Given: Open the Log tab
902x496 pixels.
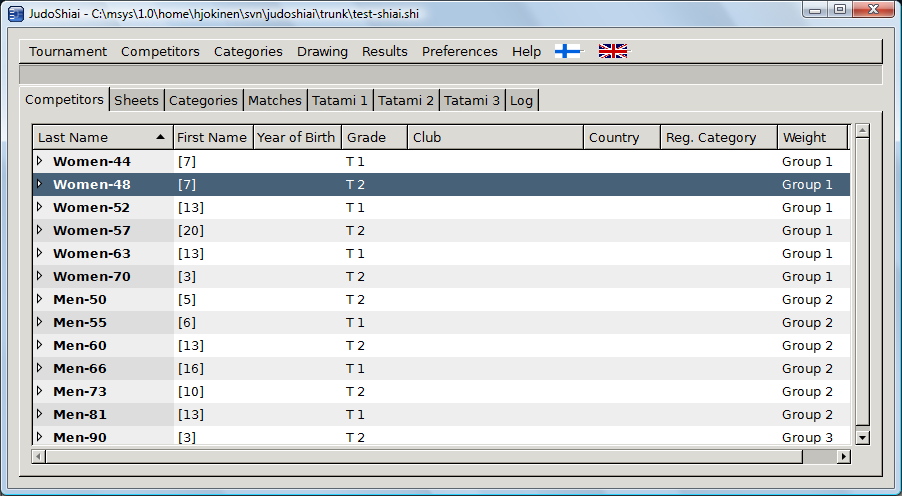Looking at the screenshot, I should click(x=521, y=100).
